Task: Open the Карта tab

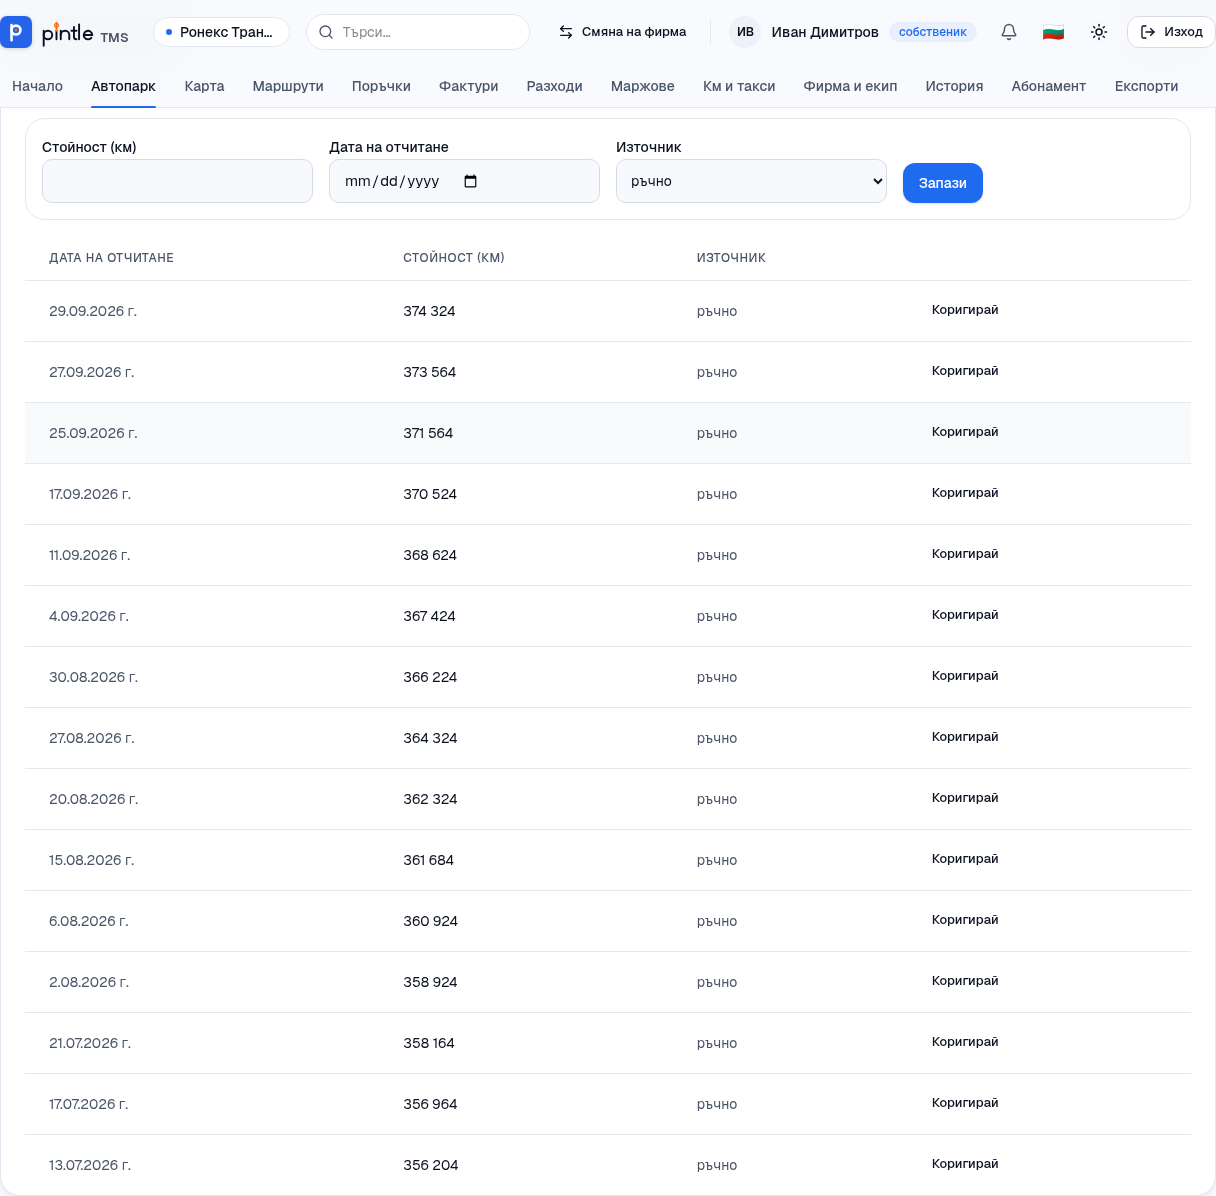Action: [x=204, y=86]
